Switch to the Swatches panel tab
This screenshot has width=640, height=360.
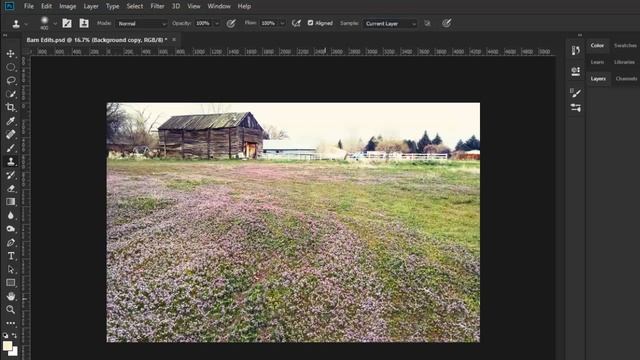(x=625, y=45)
